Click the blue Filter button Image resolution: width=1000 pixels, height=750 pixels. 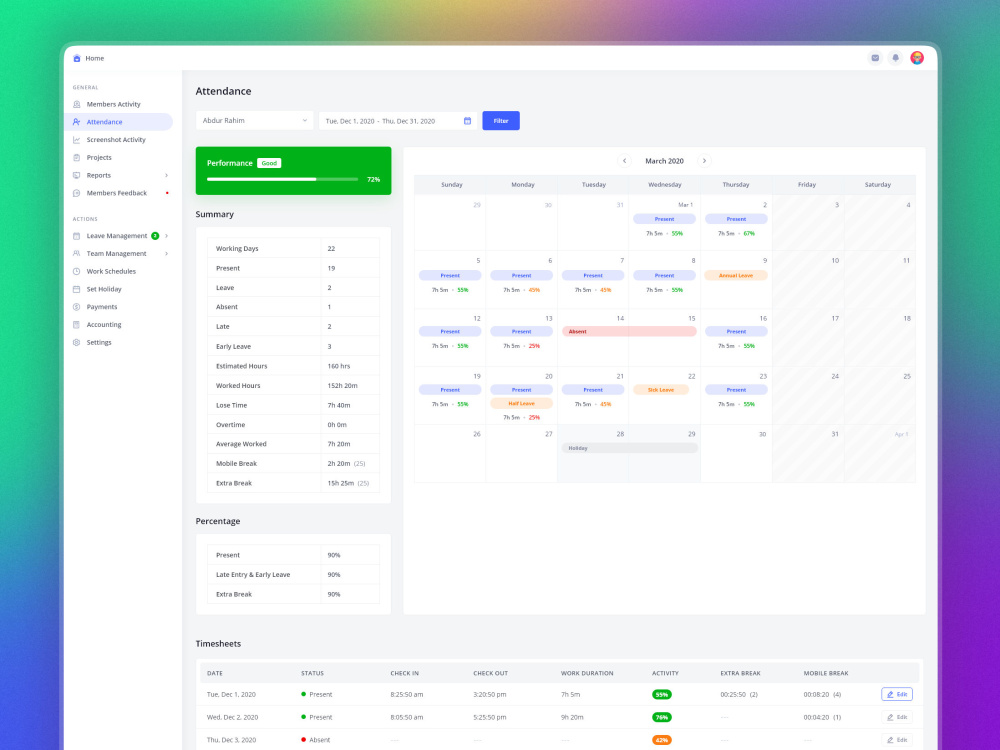pyautogui.click(x=501, y=121)
